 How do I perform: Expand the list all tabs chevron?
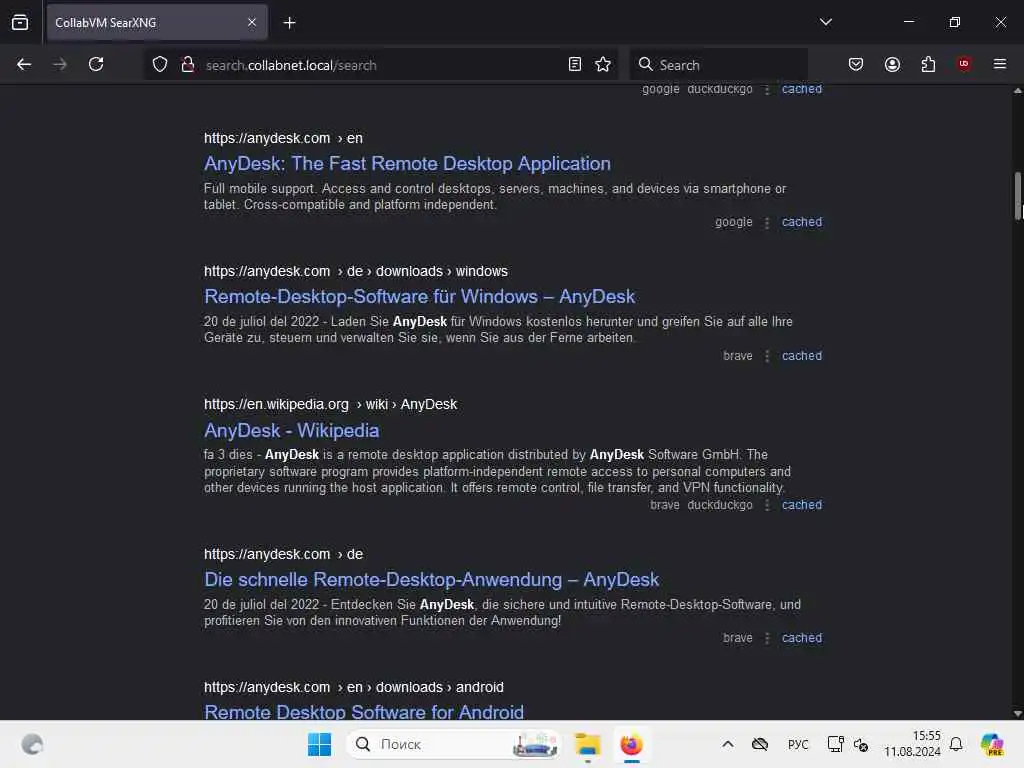[x=825, y=22]
